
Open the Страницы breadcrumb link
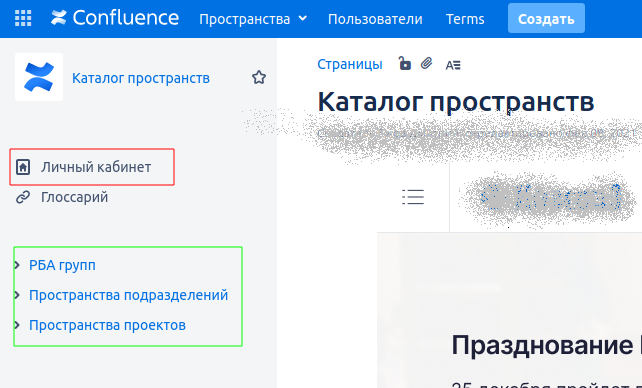tap(350, 64)
